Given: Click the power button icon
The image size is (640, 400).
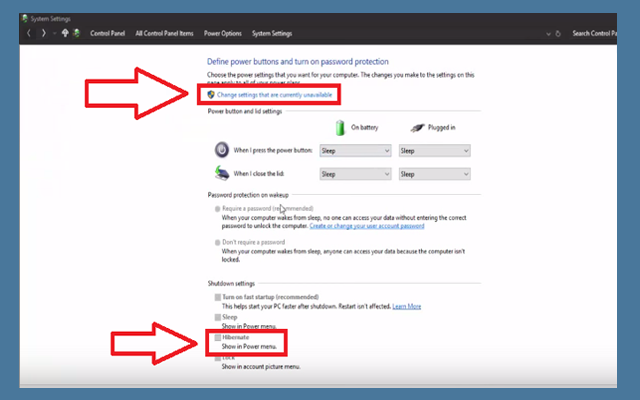Looking at the screenshot, I should pyautogui.click(x=222, y=149).
